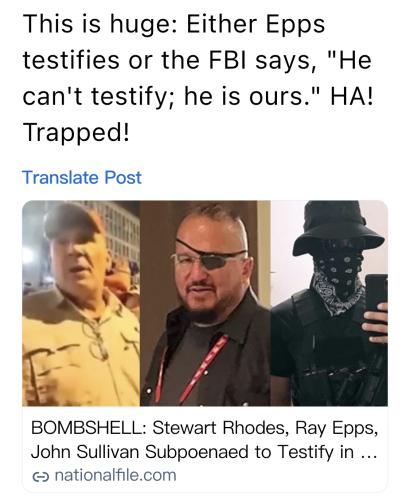Screen dimensions: 410x500
Task: Click the chain link icon beside nationalfile.com
Action: pyautogui.click(x=40, y=477)
